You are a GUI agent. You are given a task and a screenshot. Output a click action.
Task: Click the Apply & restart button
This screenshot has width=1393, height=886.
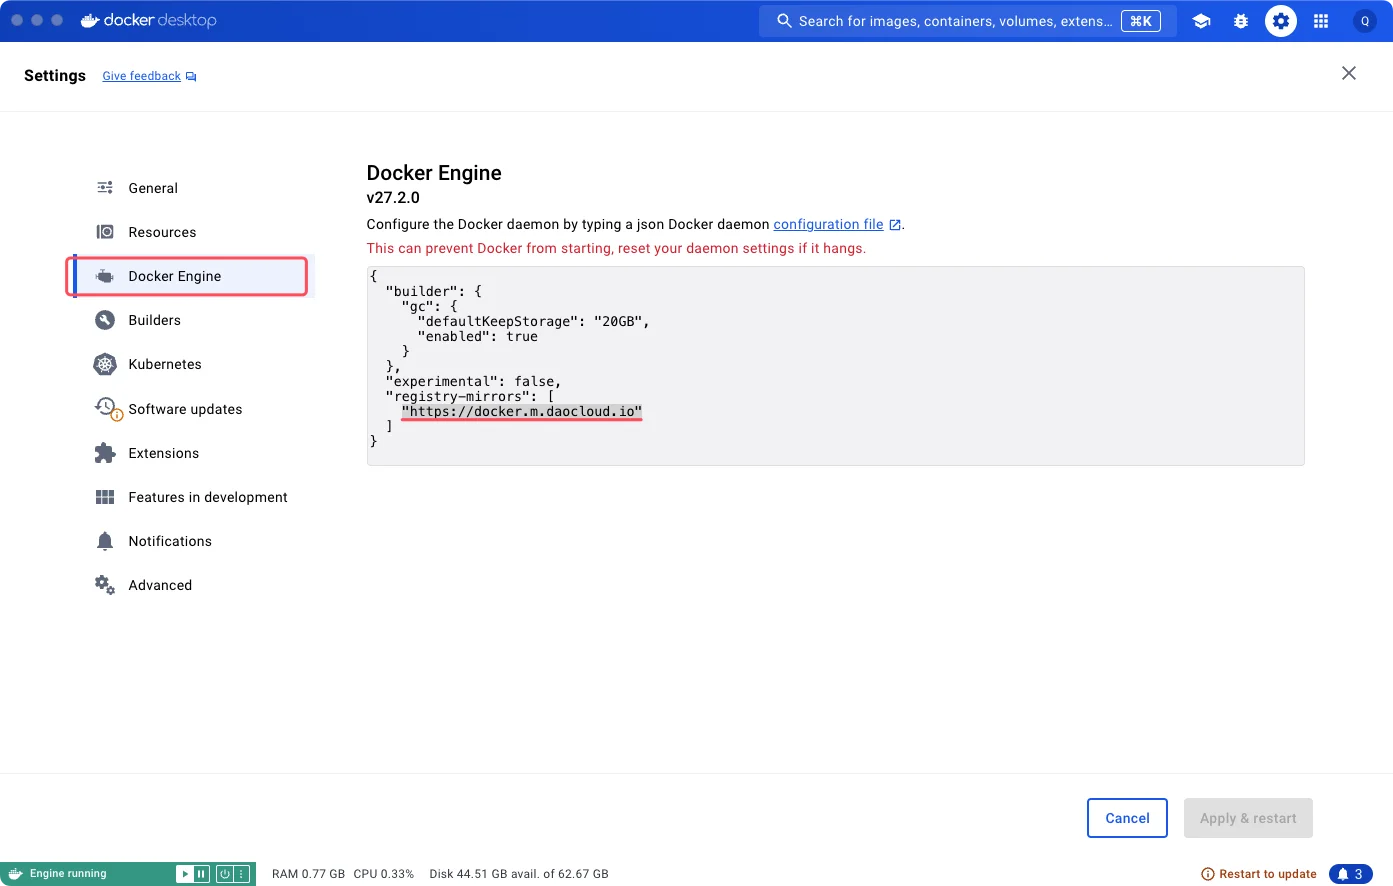coord(1248,818)
